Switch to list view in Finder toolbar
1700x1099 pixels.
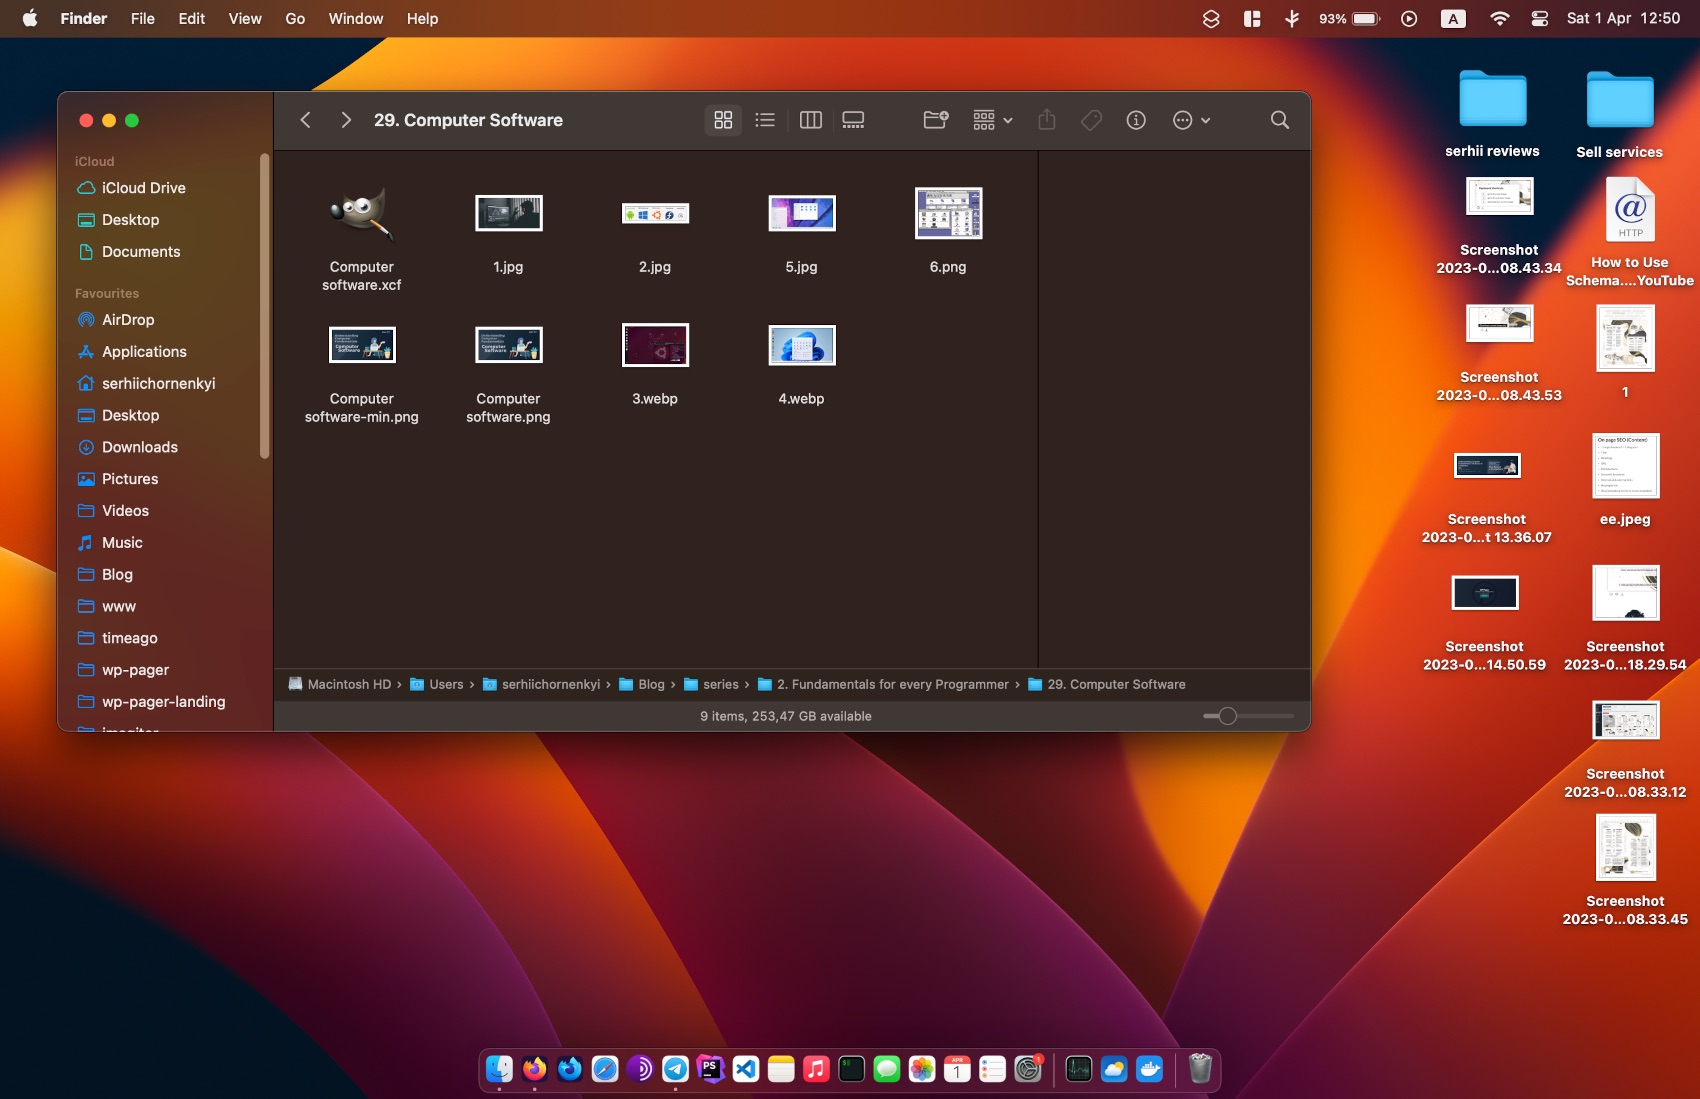click(765, 120)
